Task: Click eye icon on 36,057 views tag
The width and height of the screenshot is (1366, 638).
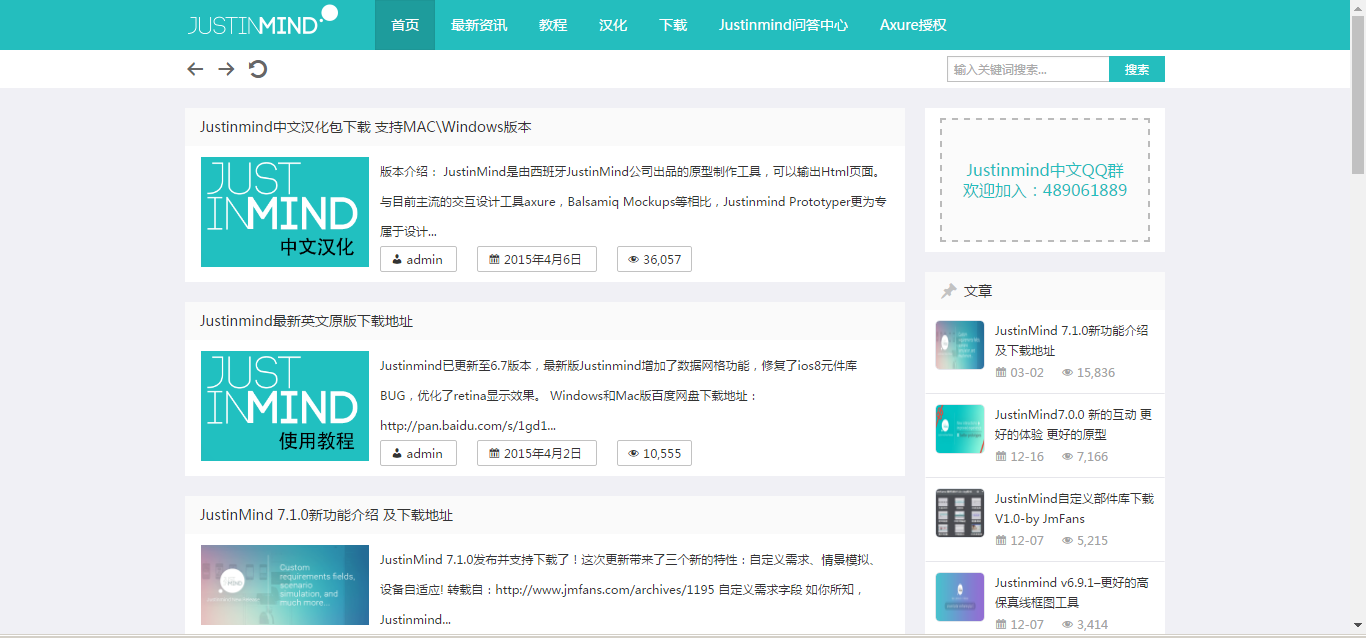Action: [x=633, y=260]
